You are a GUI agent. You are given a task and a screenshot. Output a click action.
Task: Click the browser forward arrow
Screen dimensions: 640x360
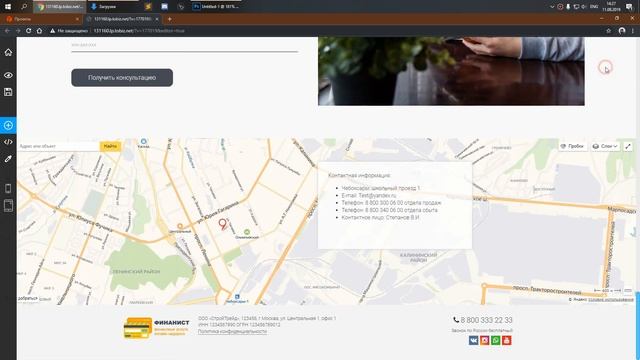coord(18,31)
